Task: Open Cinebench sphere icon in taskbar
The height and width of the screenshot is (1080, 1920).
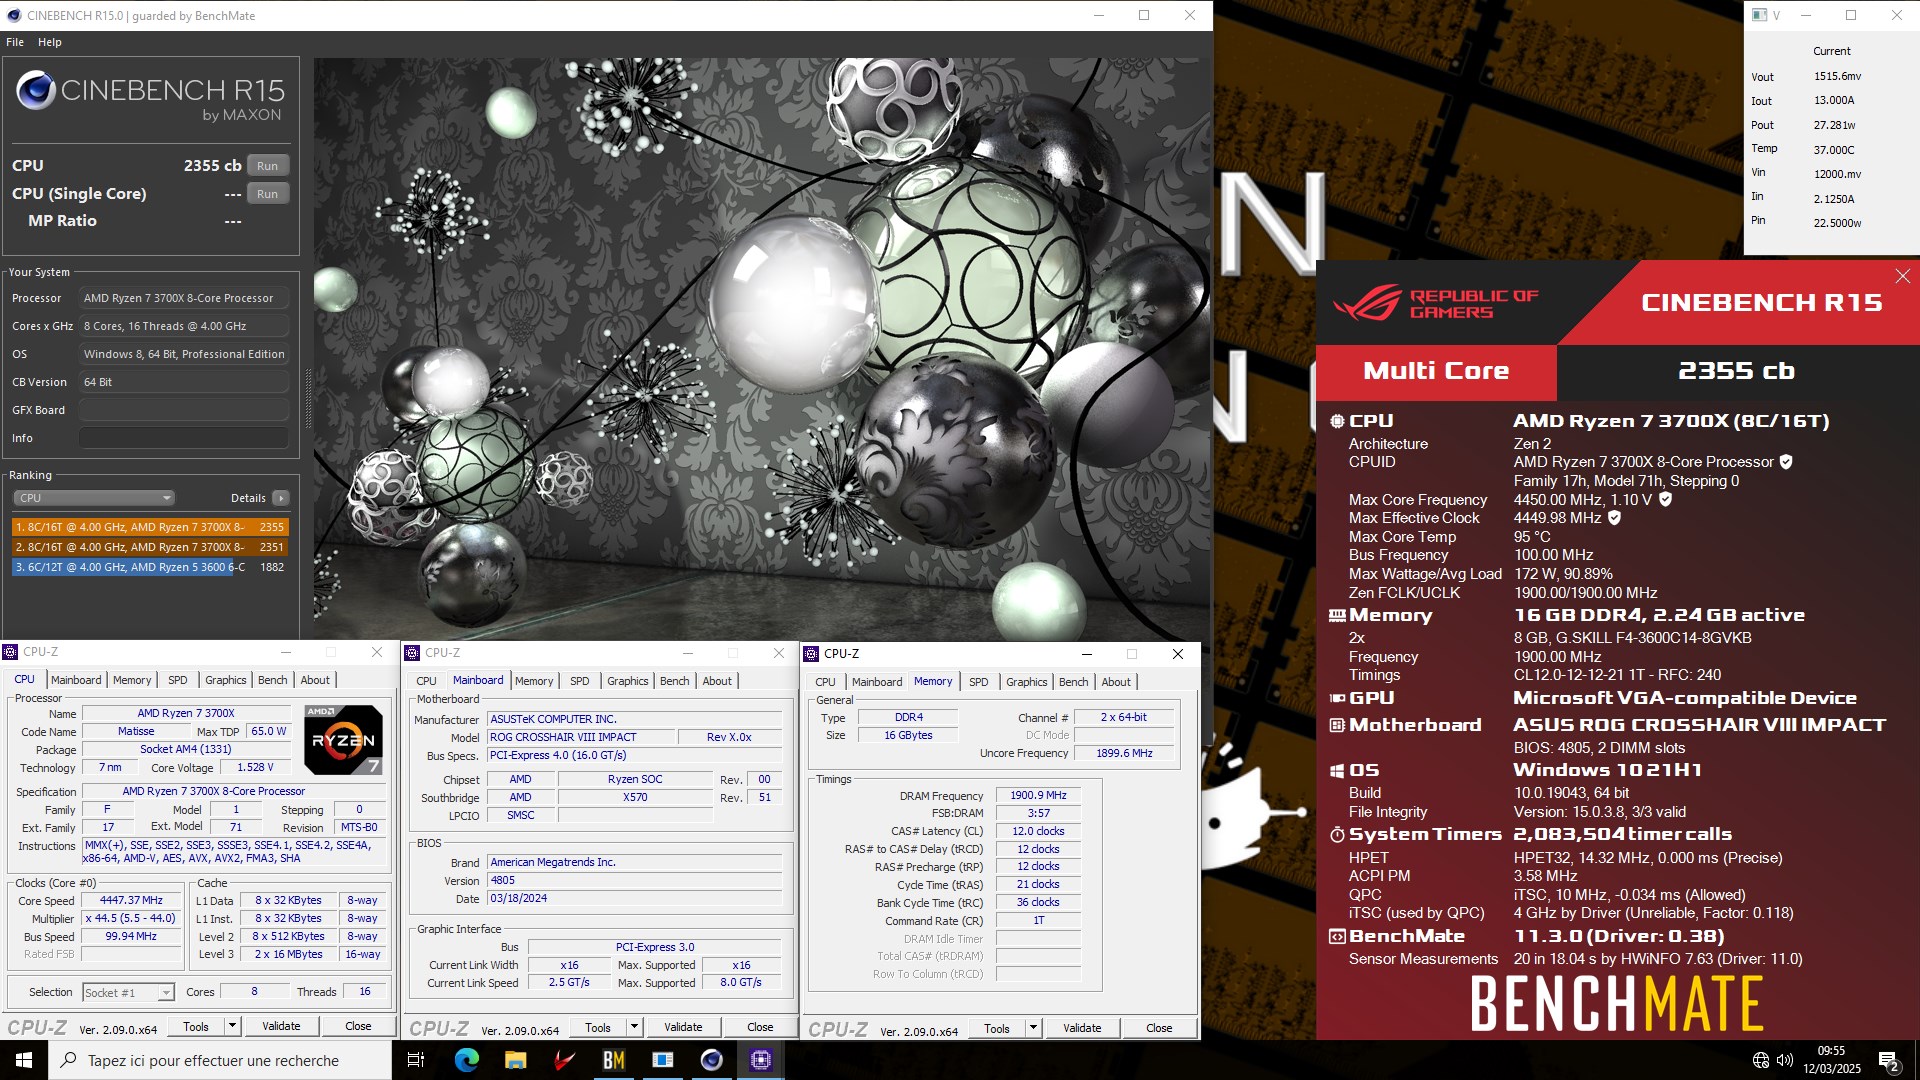Action: click(x=711, y=1060)
